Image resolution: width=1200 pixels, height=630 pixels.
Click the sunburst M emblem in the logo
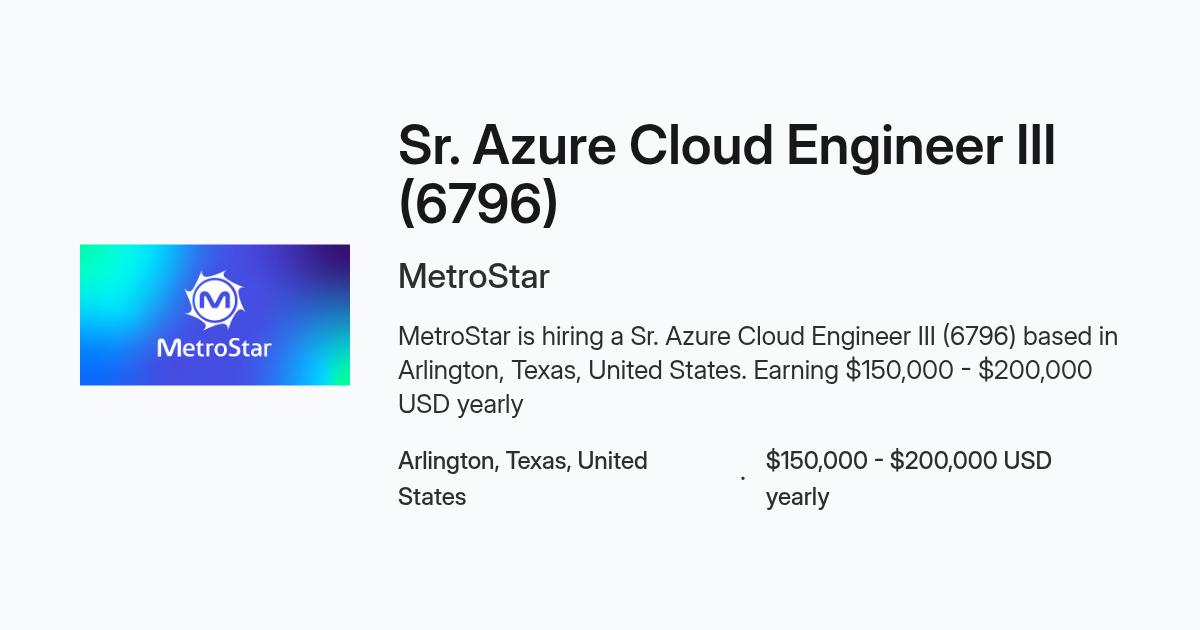pos(214,299)
